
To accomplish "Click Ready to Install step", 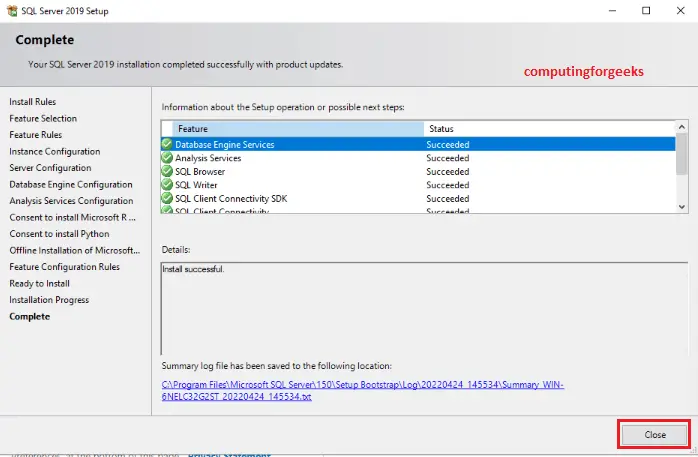I will [40, 283].
